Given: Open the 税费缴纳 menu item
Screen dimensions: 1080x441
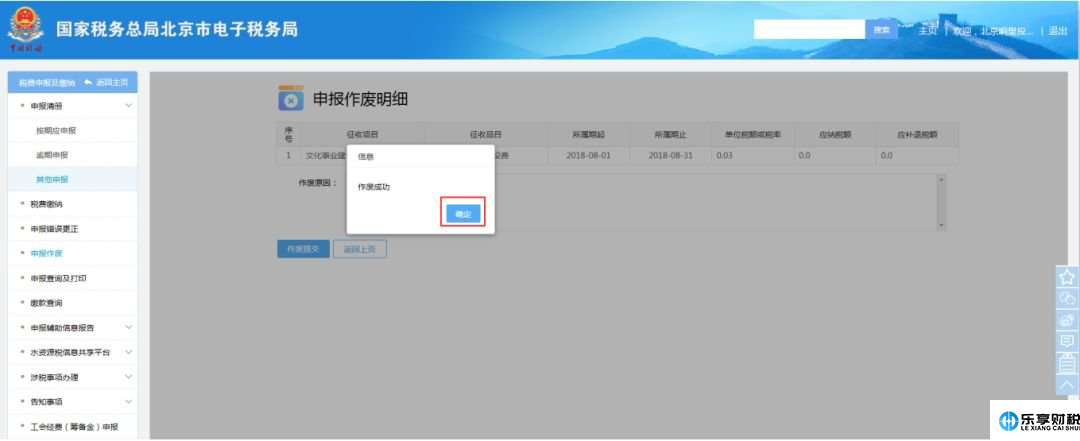Looking at the screenshot, I should (x=46, y=204).
